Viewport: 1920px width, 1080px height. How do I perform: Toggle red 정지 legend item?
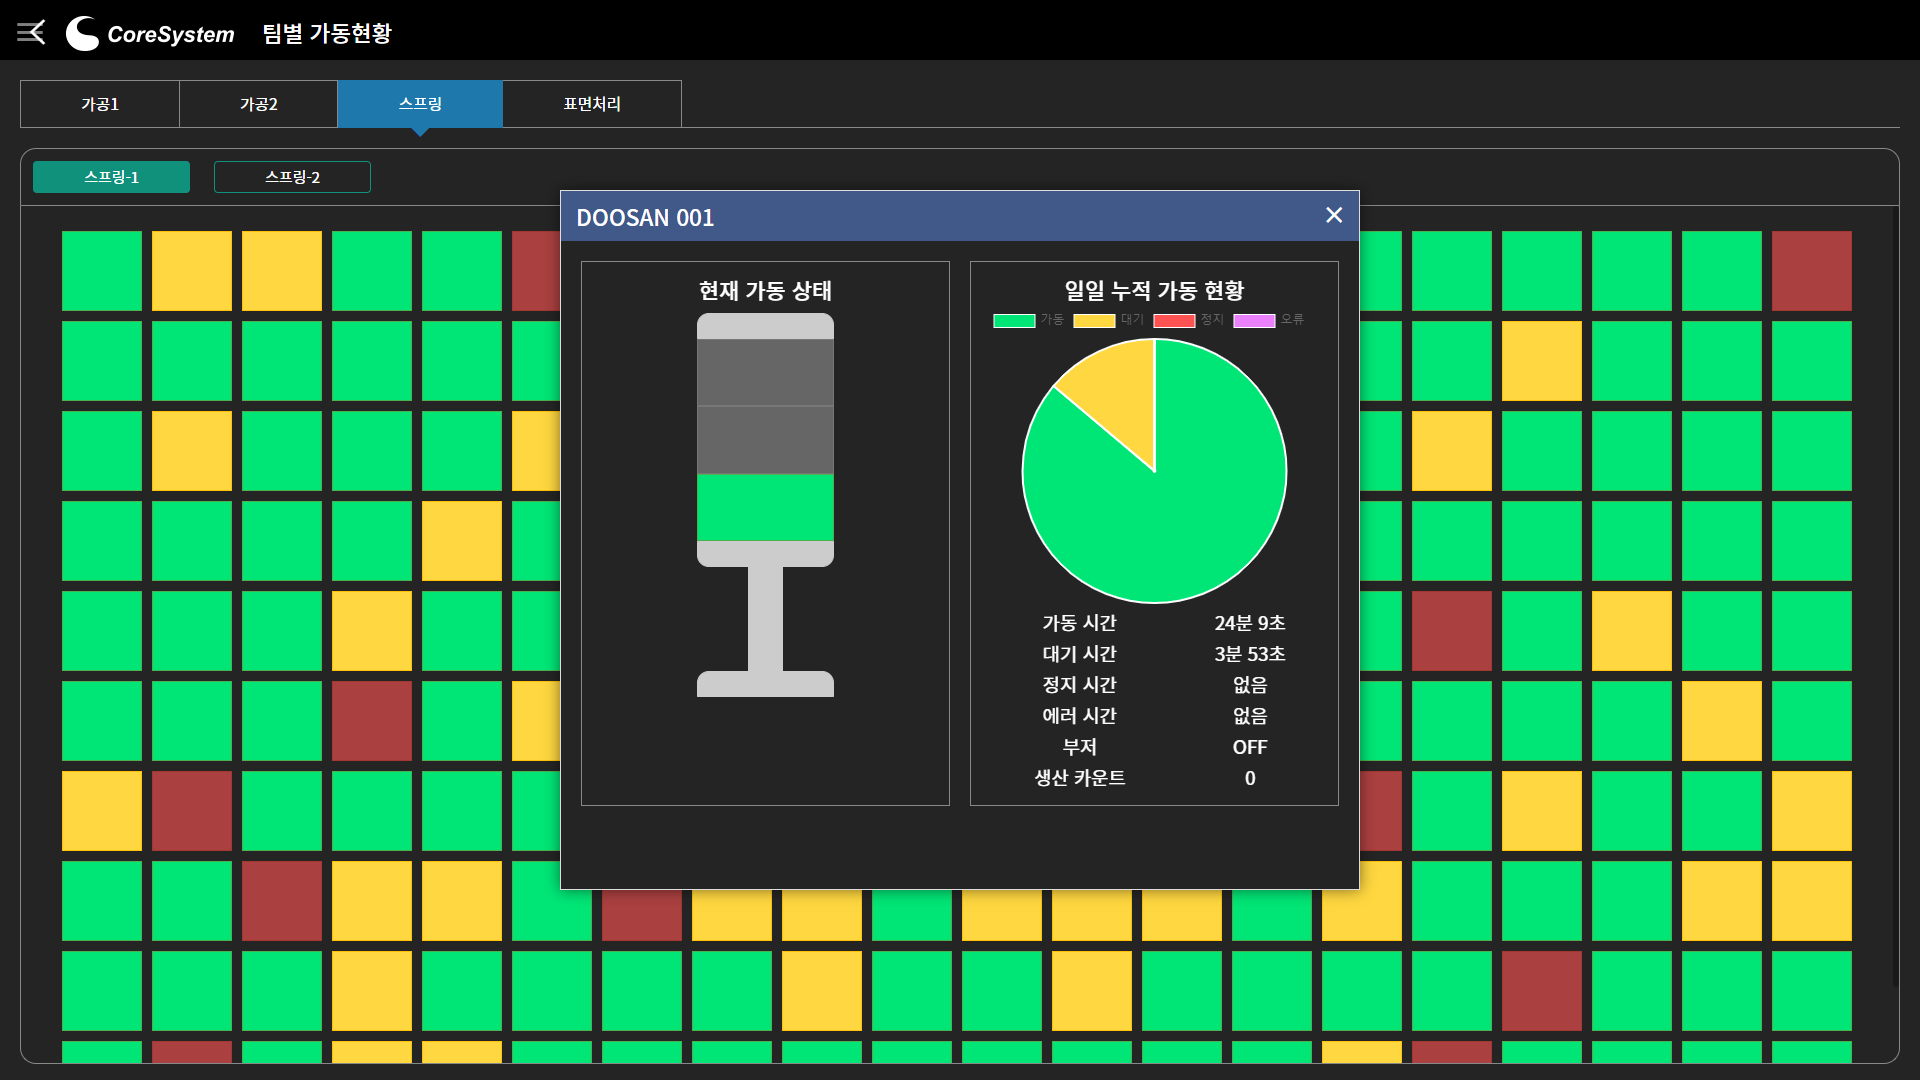pos(1188,320)
